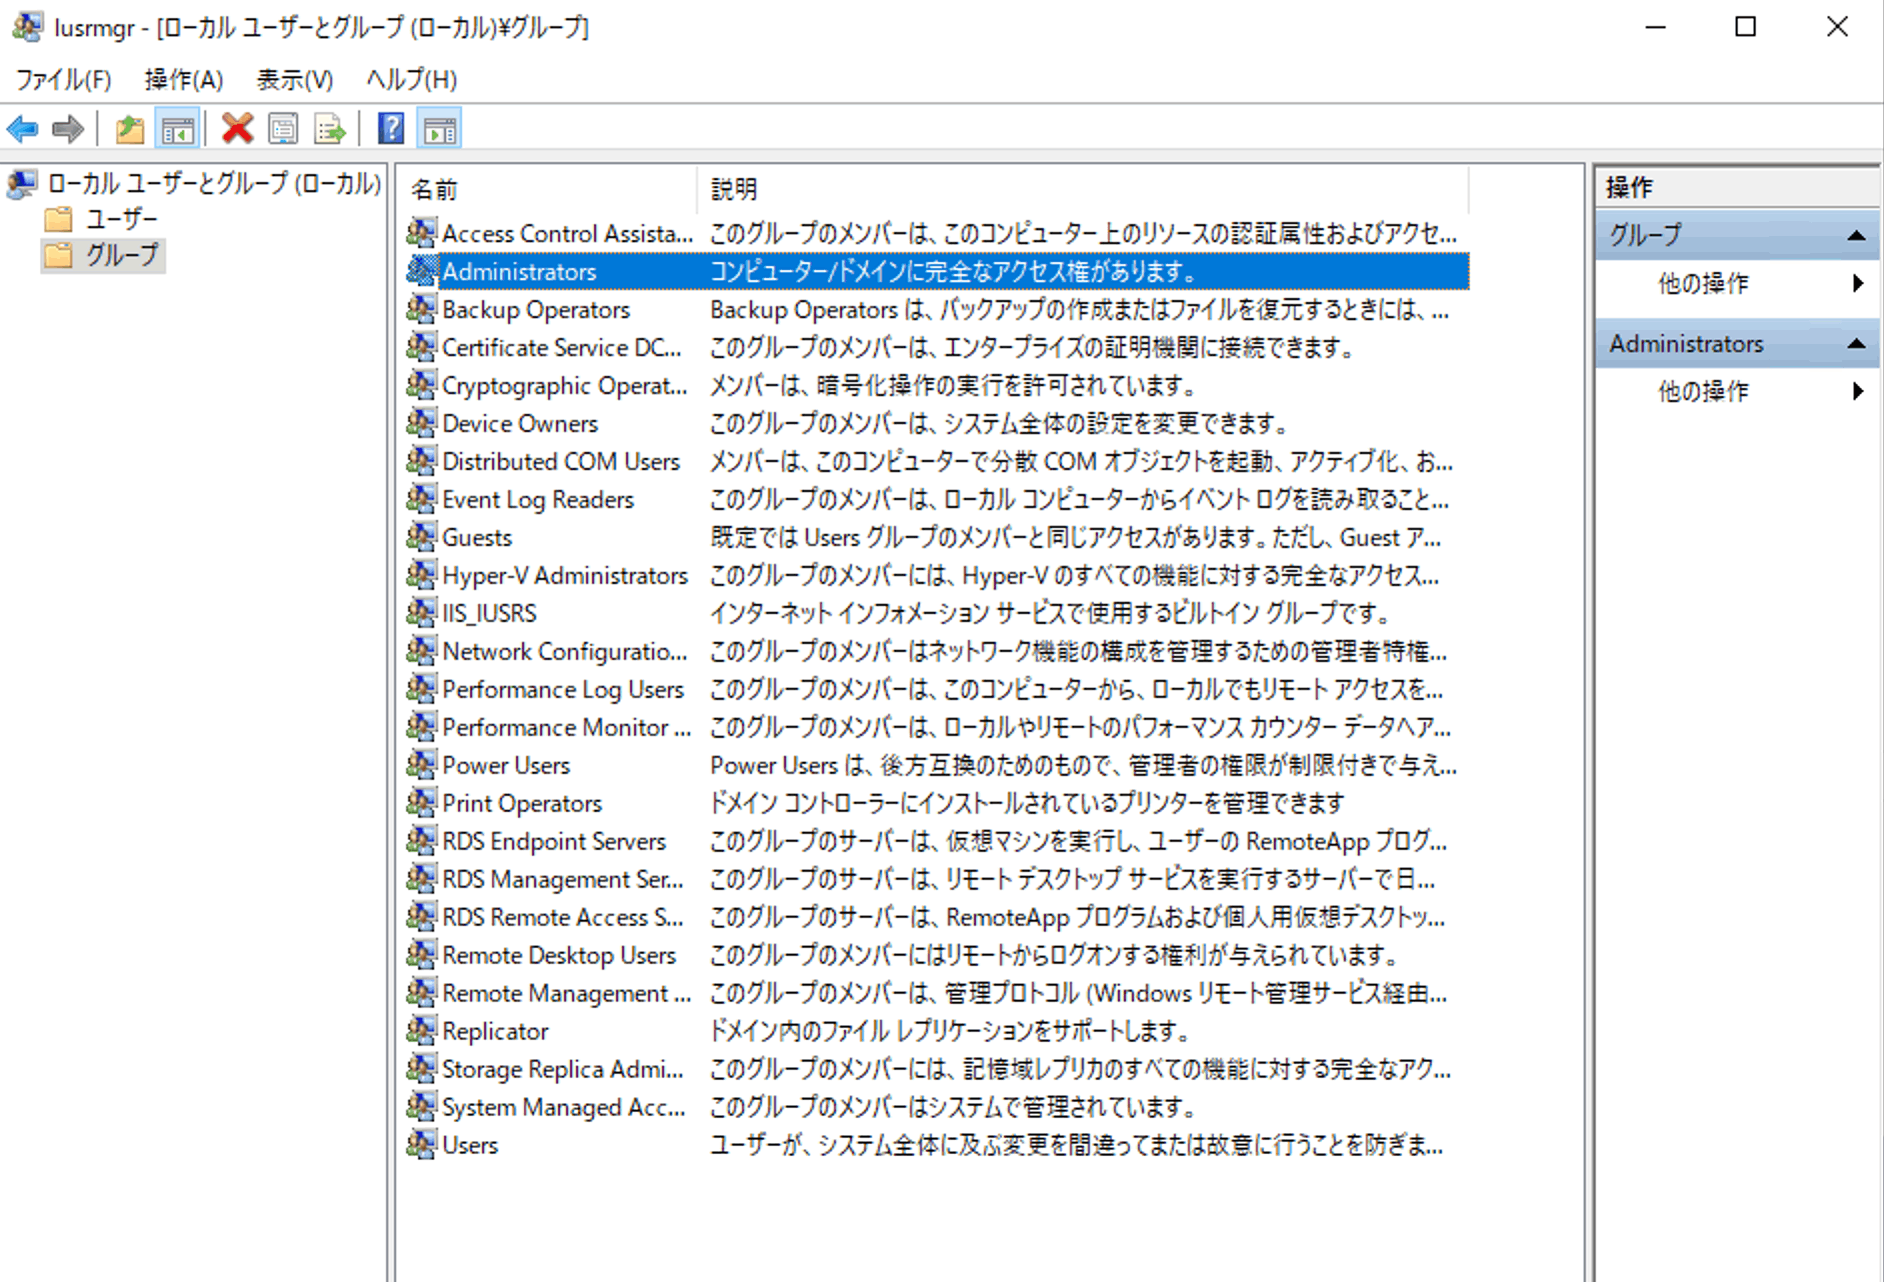The image size is (1884, 1282).
Task: Click the root node icon in the console tree
Action: [22, 184]
